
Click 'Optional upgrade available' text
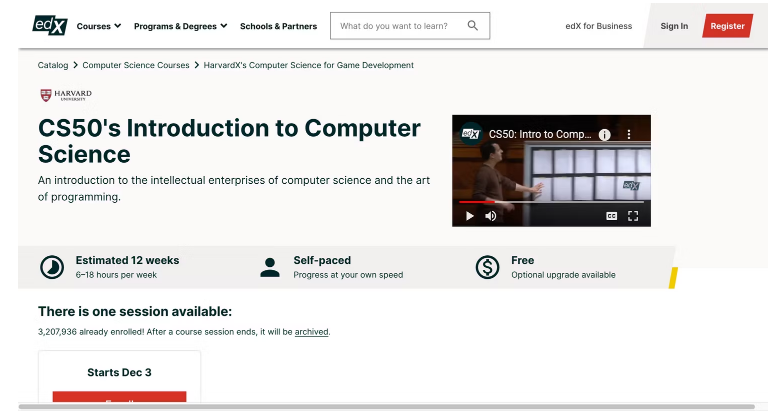point(563,275)
